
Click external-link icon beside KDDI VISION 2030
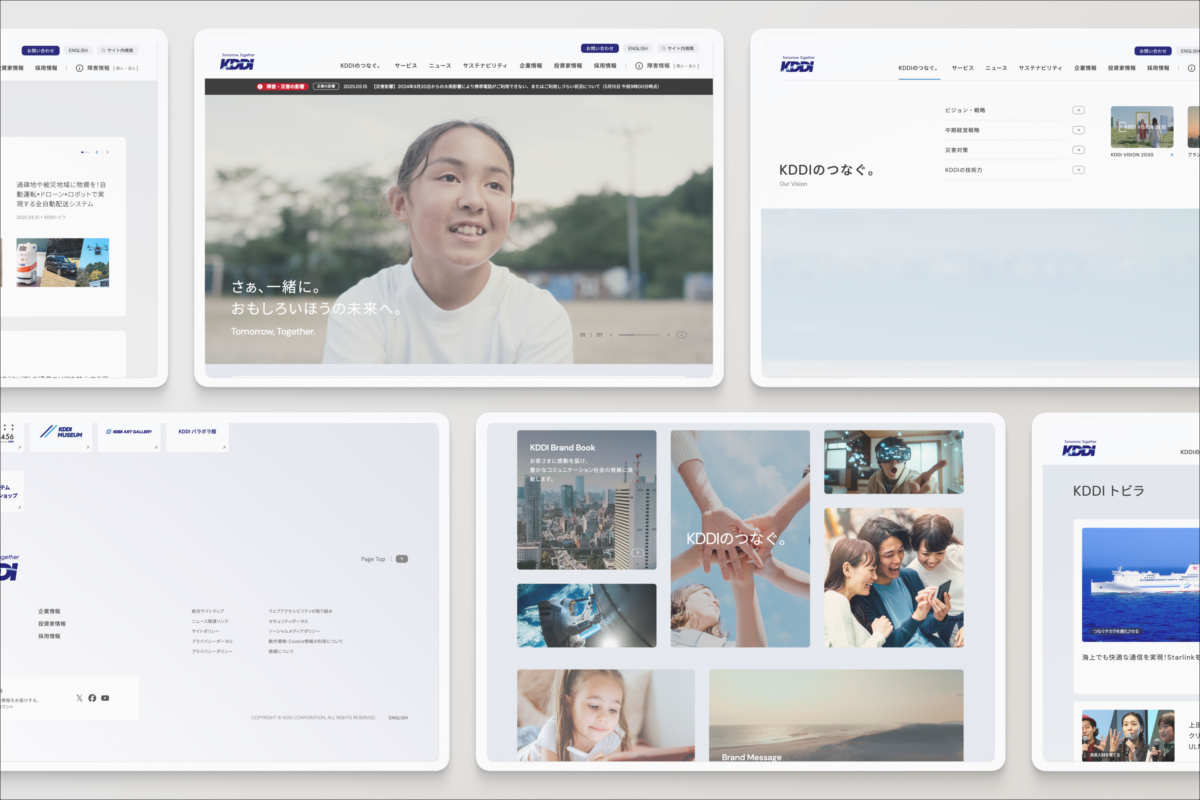click(1171, 156)
